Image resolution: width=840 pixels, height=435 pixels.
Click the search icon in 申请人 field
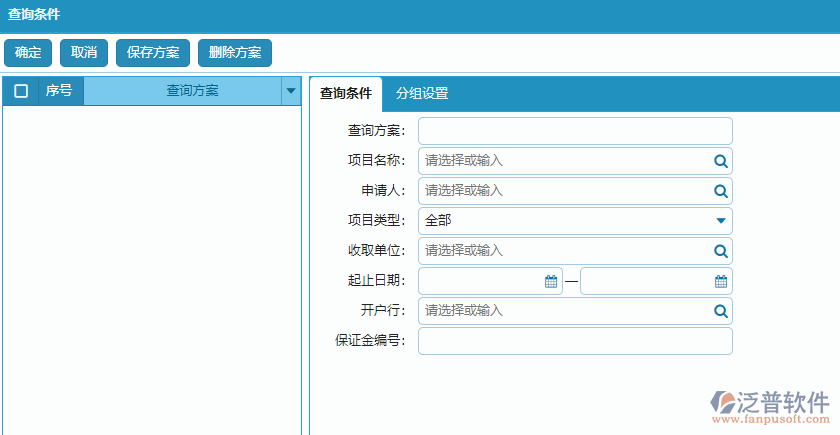[720, 191]
